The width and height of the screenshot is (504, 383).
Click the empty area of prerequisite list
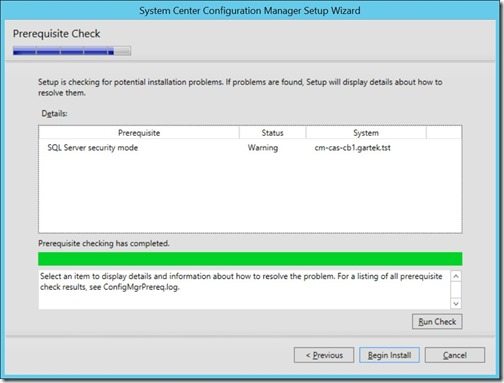(x=250, y=193)
